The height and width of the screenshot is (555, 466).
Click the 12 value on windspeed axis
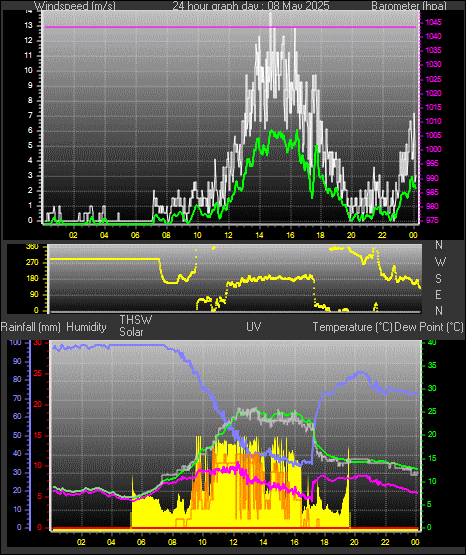click(28, 40)
